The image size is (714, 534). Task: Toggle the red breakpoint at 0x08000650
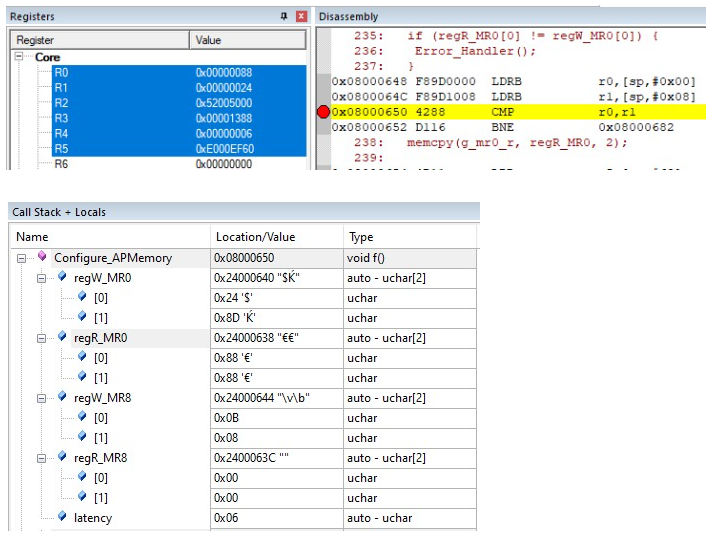(x=323, y=112)
